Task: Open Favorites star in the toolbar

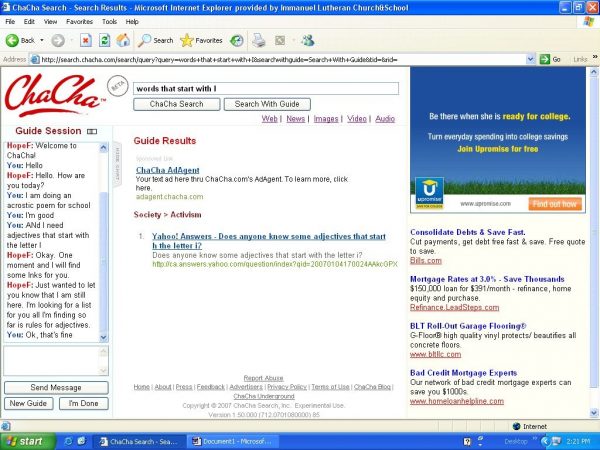Action: [x=201, y=40]
